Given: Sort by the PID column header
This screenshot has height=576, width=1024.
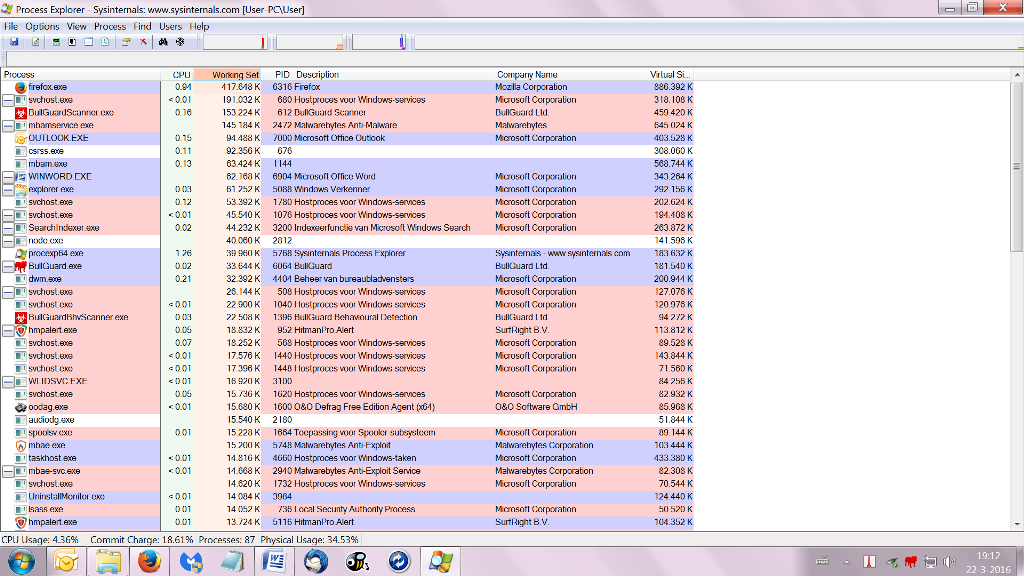Looking at the screenshot, I should pos(277,74).
